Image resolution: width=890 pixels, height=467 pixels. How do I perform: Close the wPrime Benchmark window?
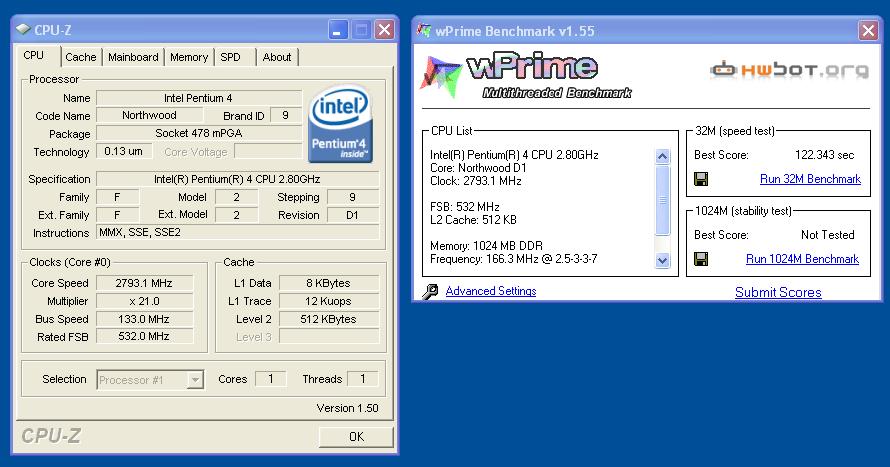(868, 30)
